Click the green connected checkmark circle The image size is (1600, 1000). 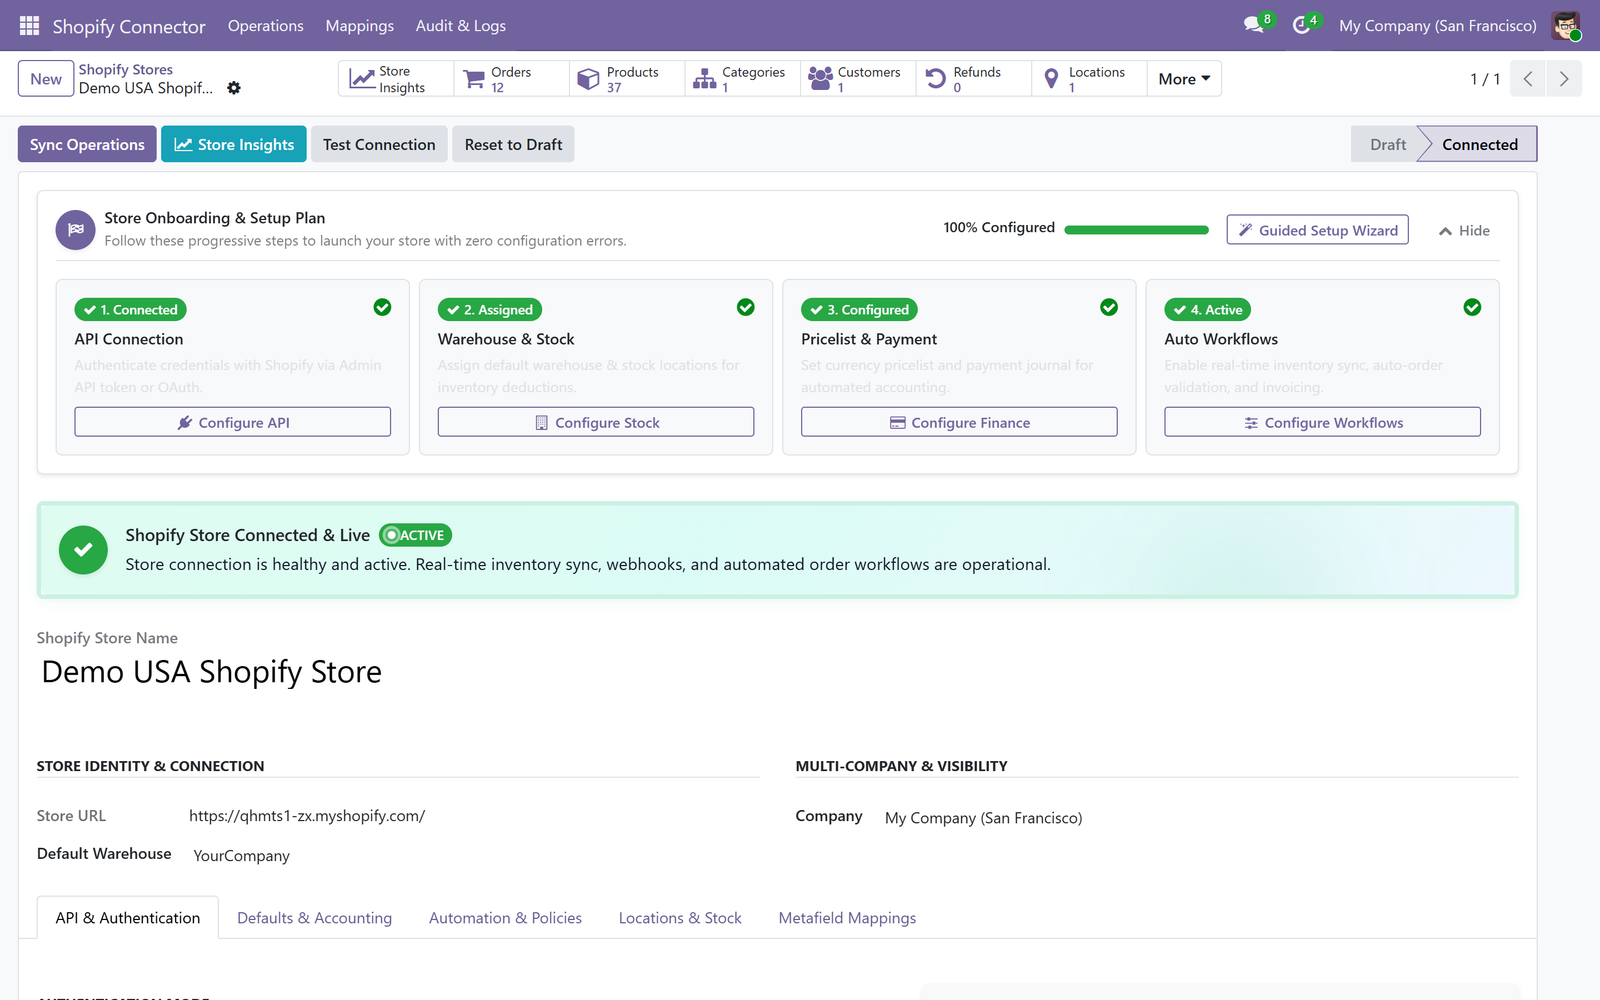pos(83,550)
